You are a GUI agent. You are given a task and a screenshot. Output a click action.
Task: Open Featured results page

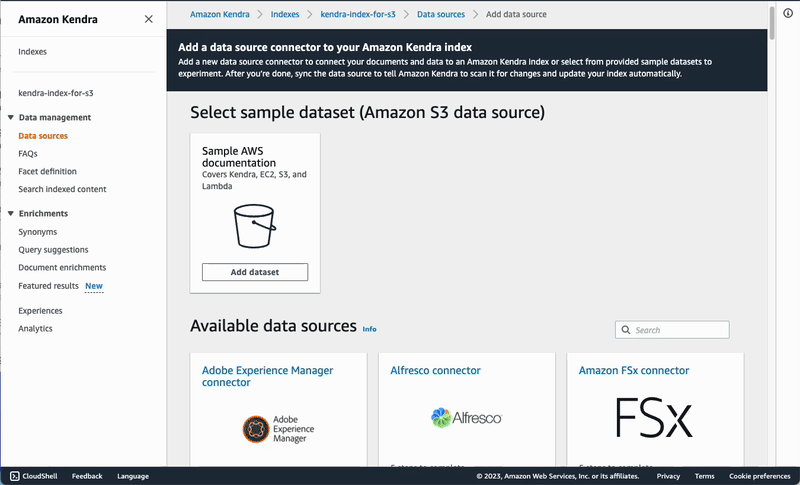(x=48, y=286)
